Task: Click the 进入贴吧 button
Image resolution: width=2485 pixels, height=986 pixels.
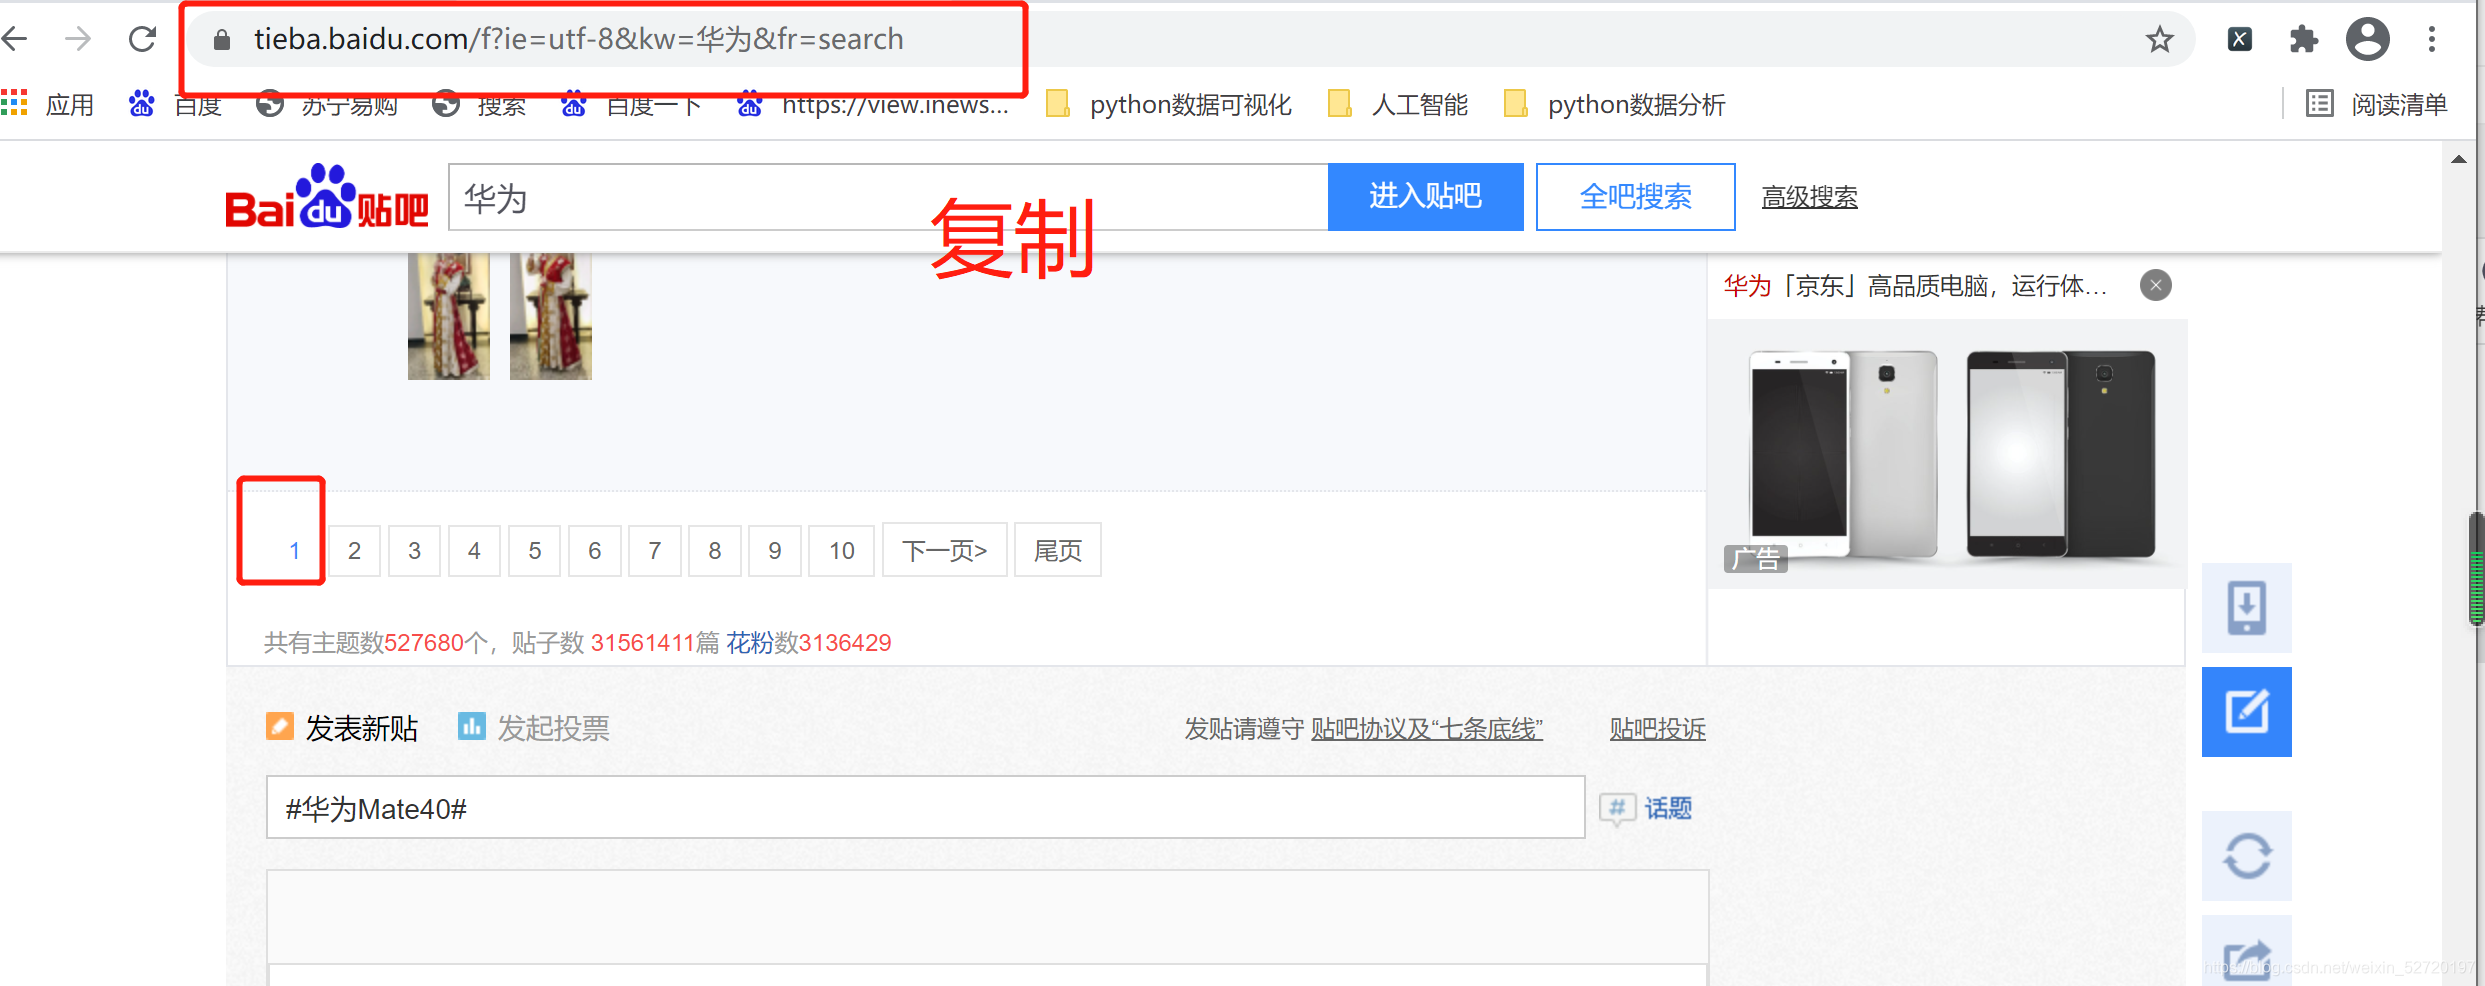Action: coord(1425,197)
